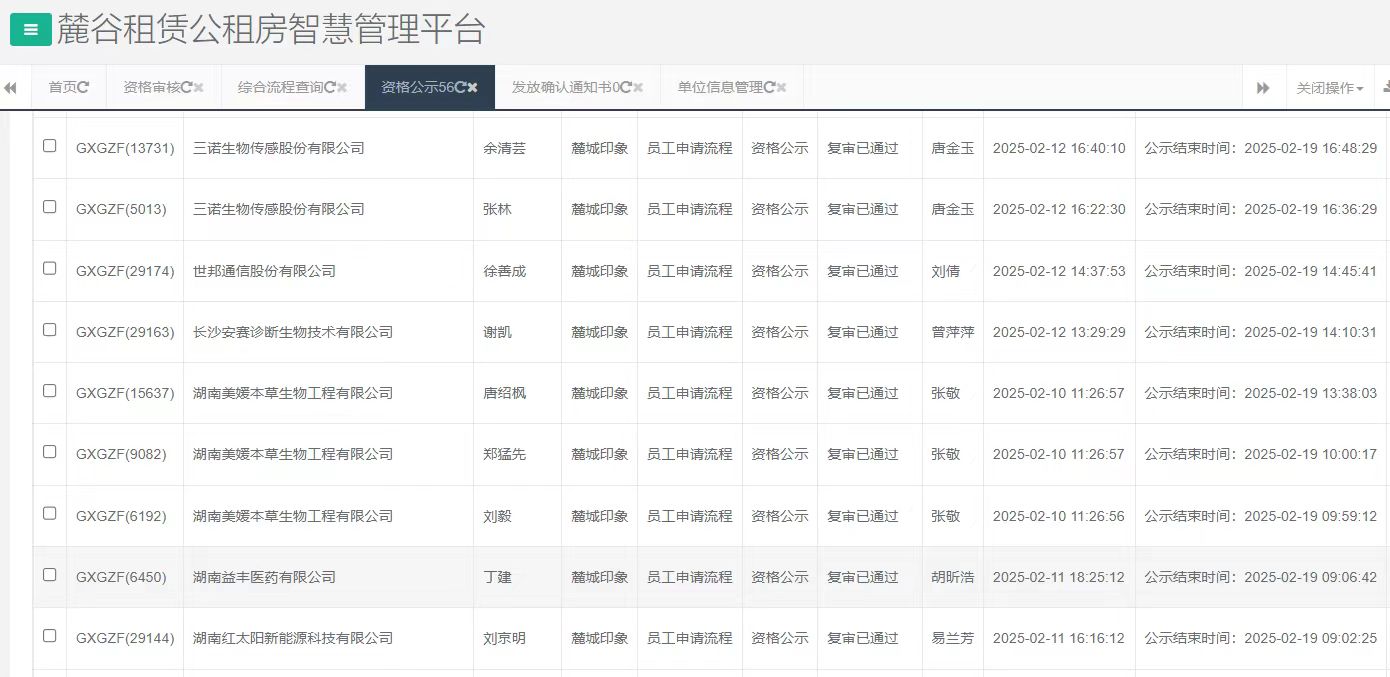Click the left double-arrow tab scroll icon
This screenshot has height=677, width=1390.
click(x=10, y=87)
